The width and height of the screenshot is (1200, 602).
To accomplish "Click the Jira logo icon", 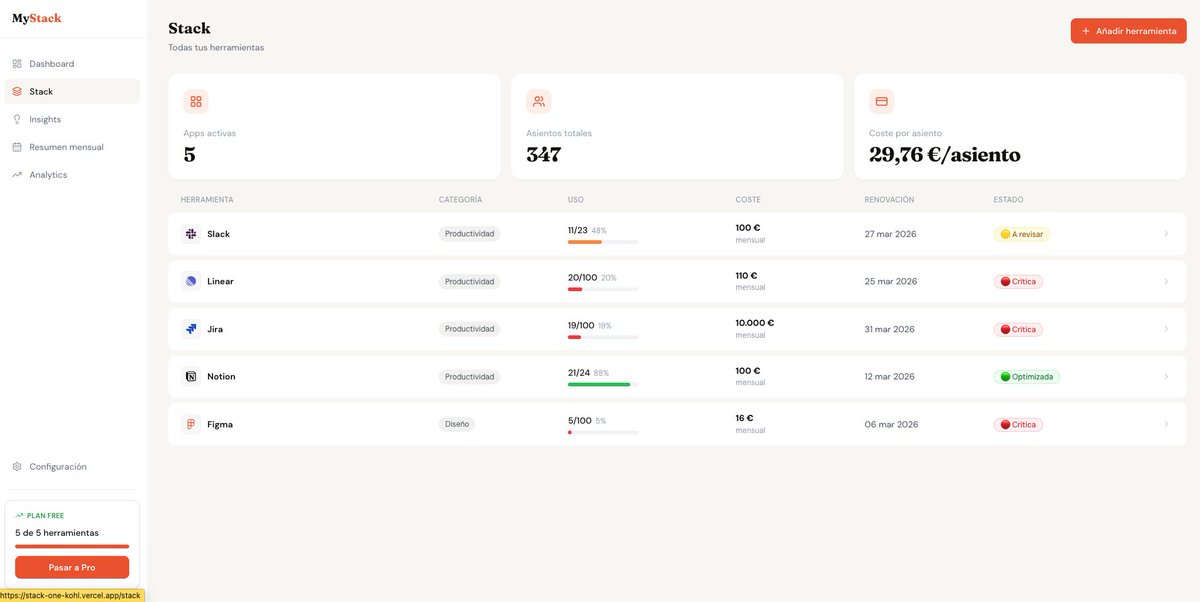I will click(x=191, y=329).
